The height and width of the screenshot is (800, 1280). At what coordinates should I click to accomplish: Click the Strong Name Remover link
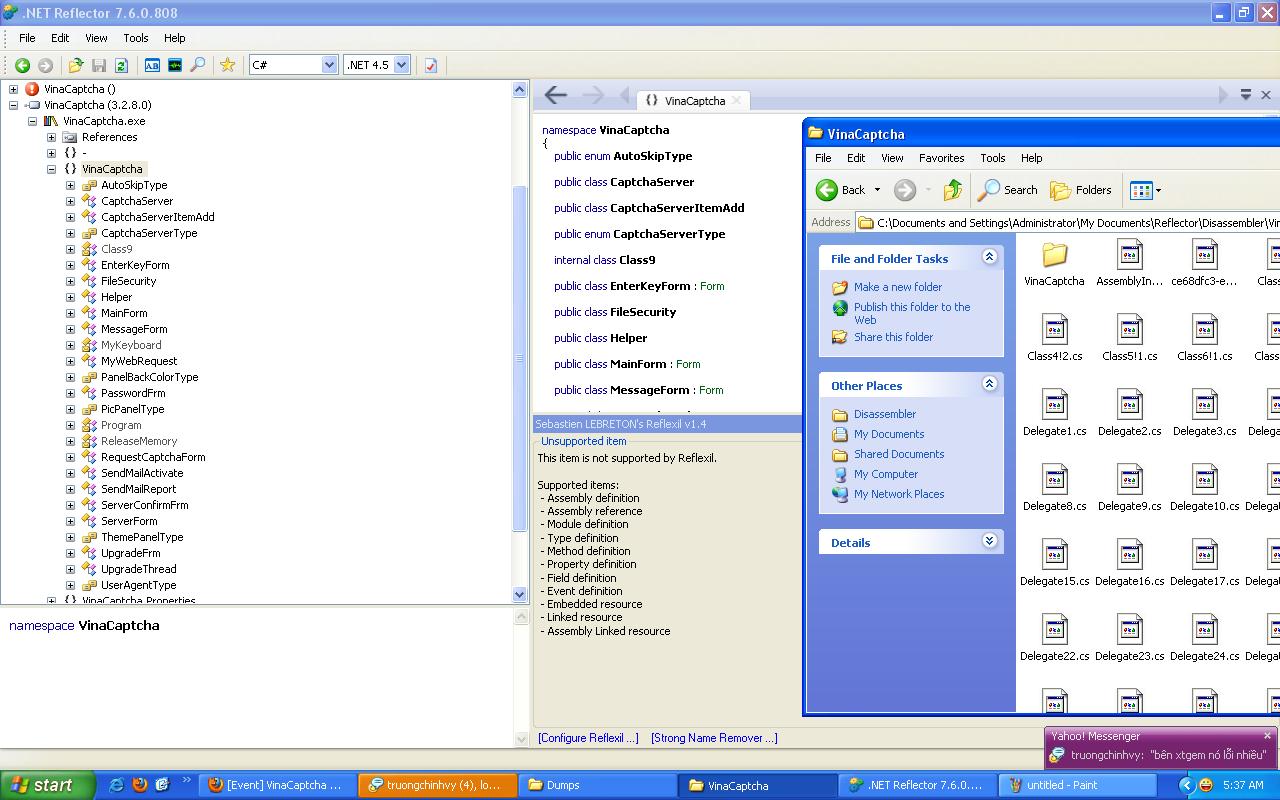click(x=713, y=738)
